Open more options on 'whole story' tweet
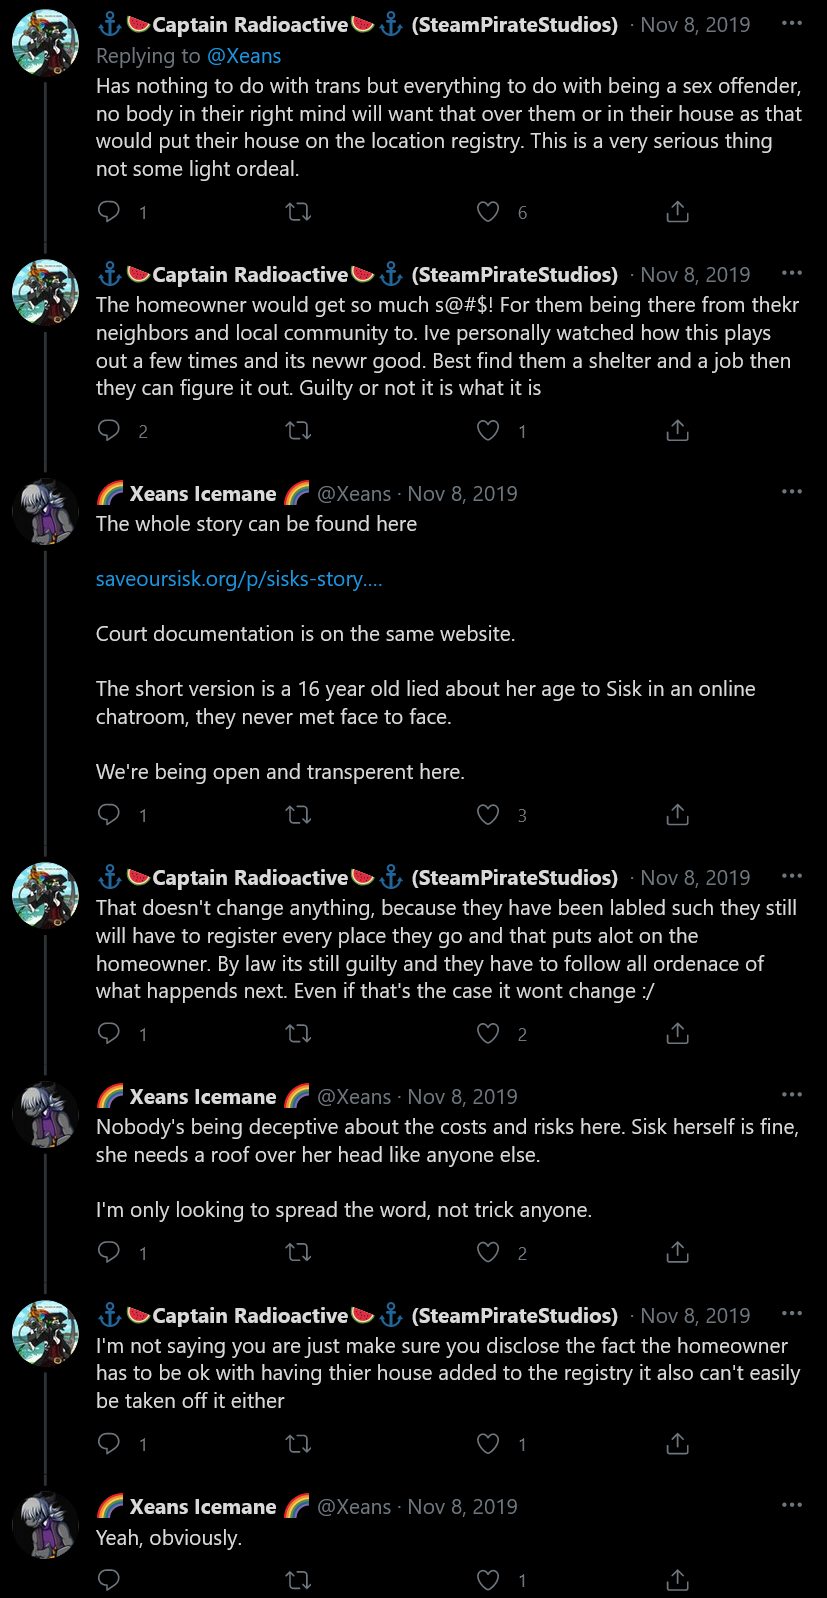827x1598 pixels. (x=792, y=491)
